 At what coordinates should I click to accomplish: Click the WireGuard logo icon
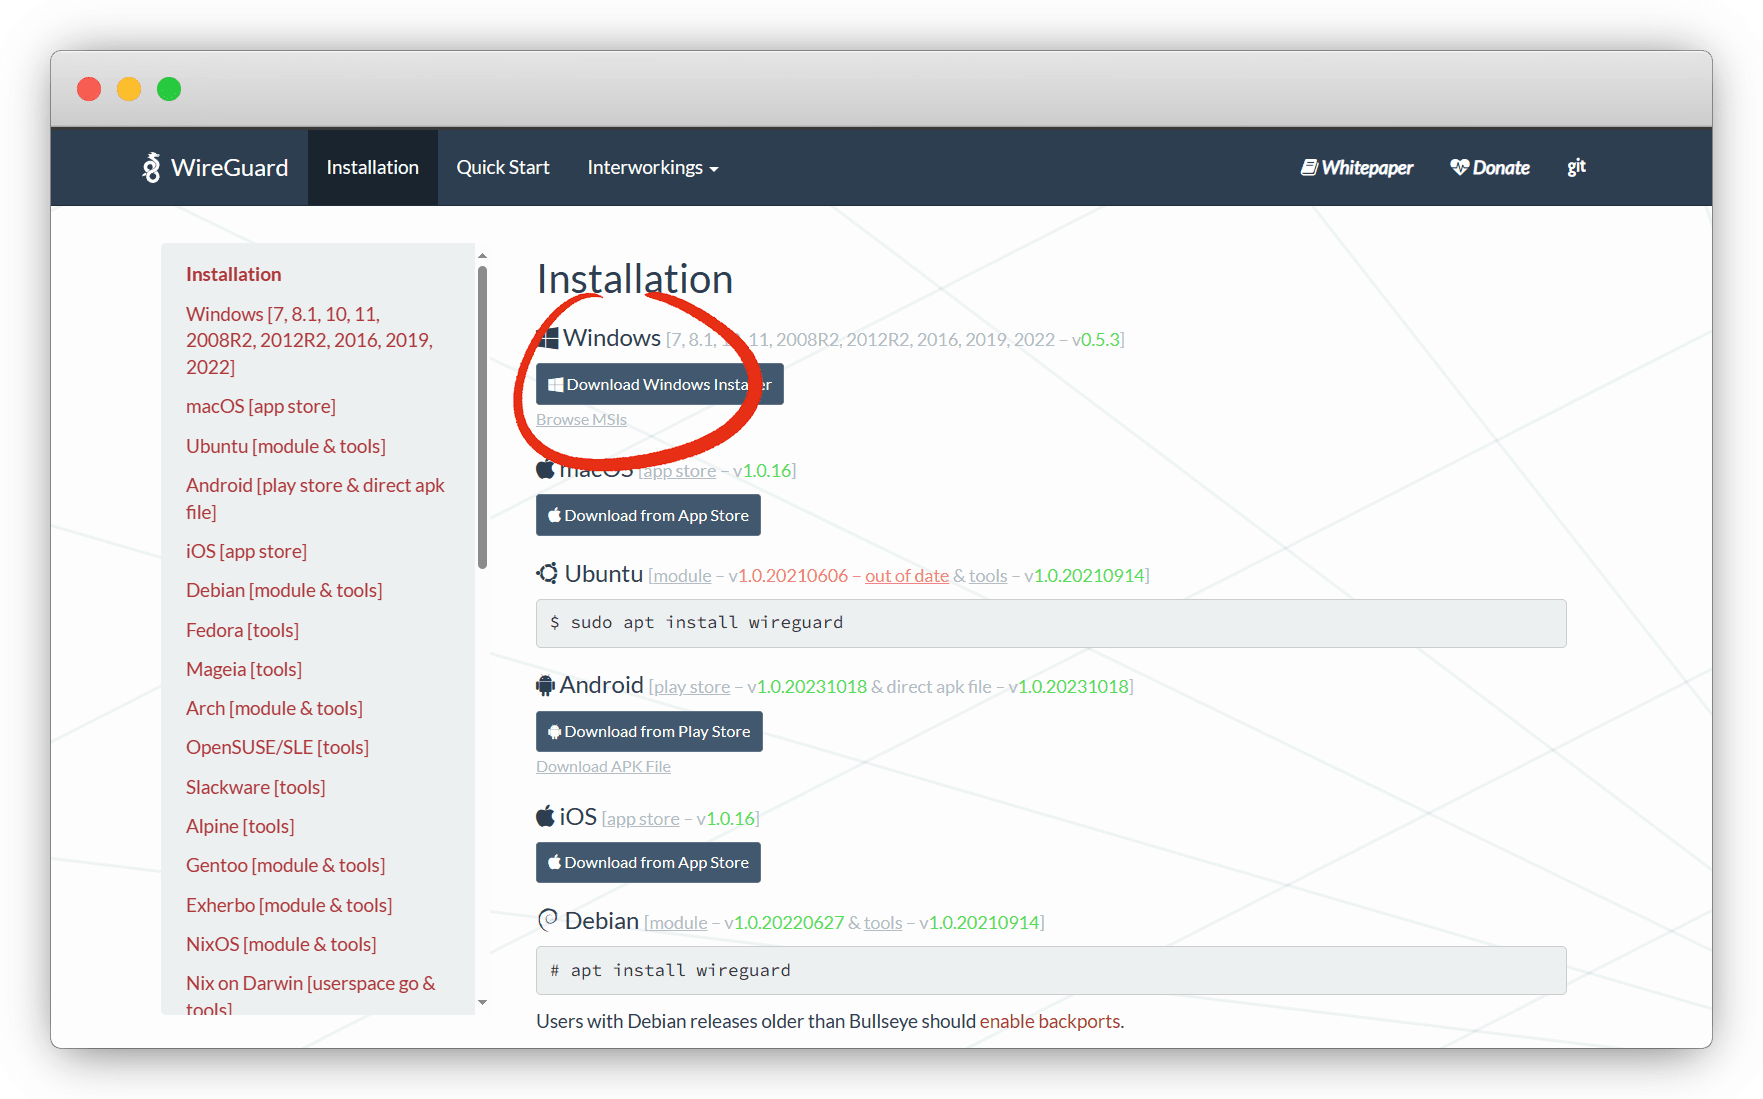point(151,167)
